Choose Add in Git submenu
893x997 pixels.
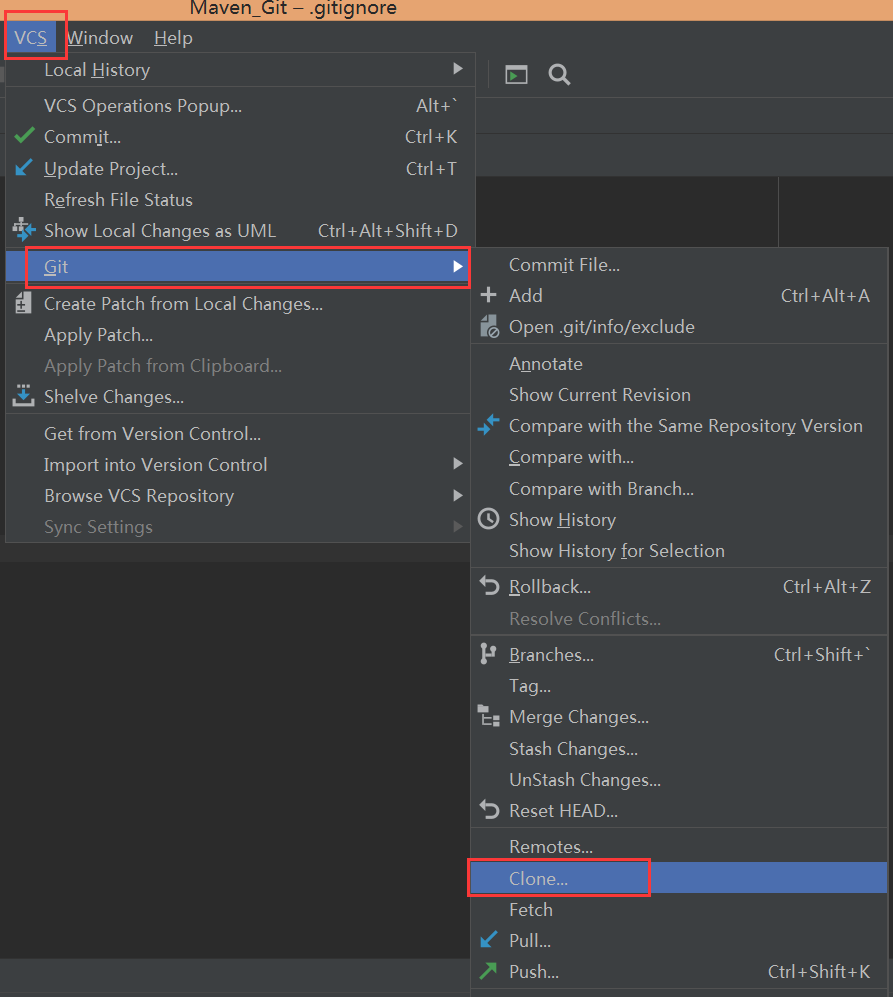679,296
